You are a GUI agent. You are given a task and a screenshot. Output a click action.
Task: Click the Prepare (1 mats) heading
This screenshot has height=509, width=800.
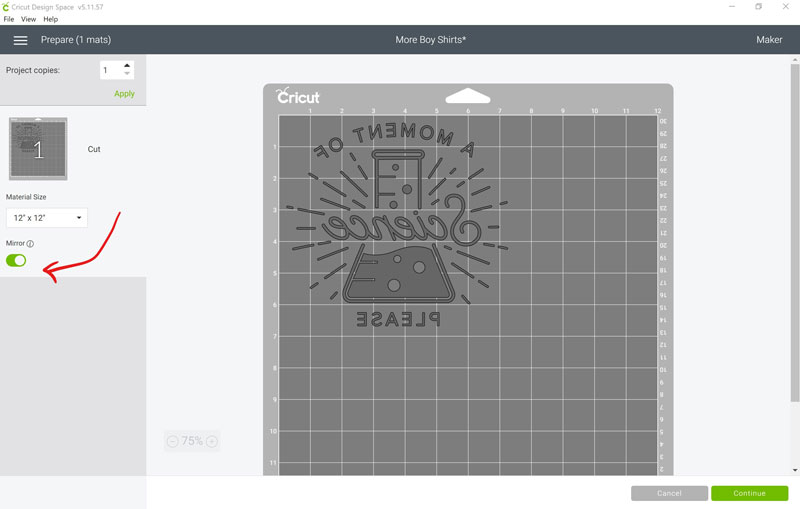pos(76,40)
